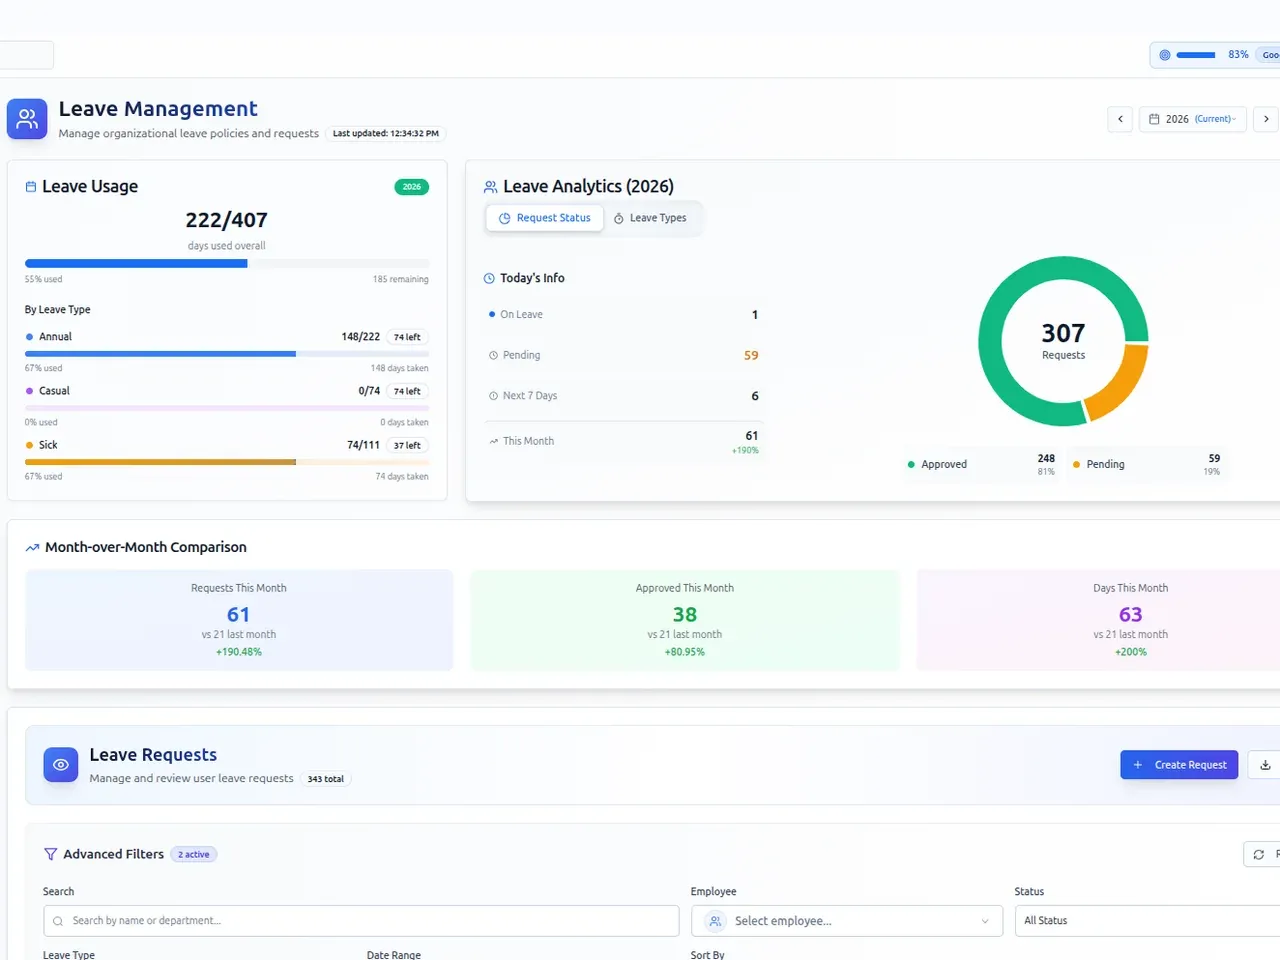
Task: Click the Casual leave type label
Action: [54, 391]
